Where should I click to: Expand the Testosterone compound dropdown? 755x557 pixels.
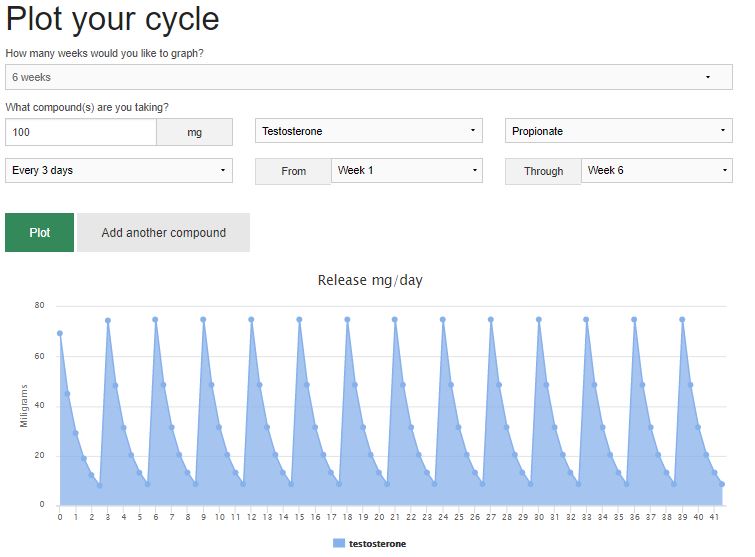click(x=368, y=131)
